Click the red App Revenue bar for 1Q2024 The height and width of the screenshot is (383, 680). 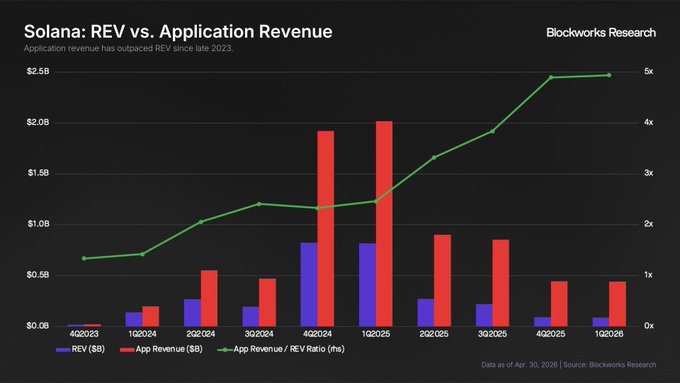tap(151, 316)
